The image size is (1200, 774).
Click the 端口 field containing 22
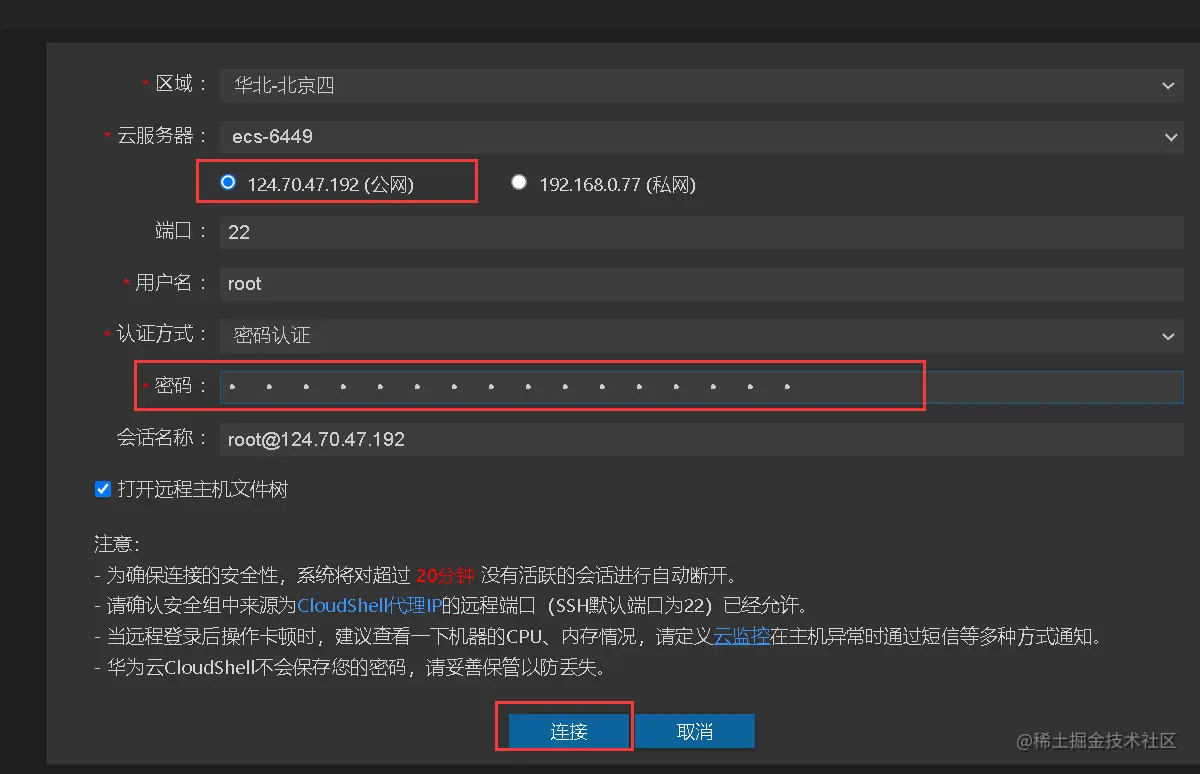[702, 232]
